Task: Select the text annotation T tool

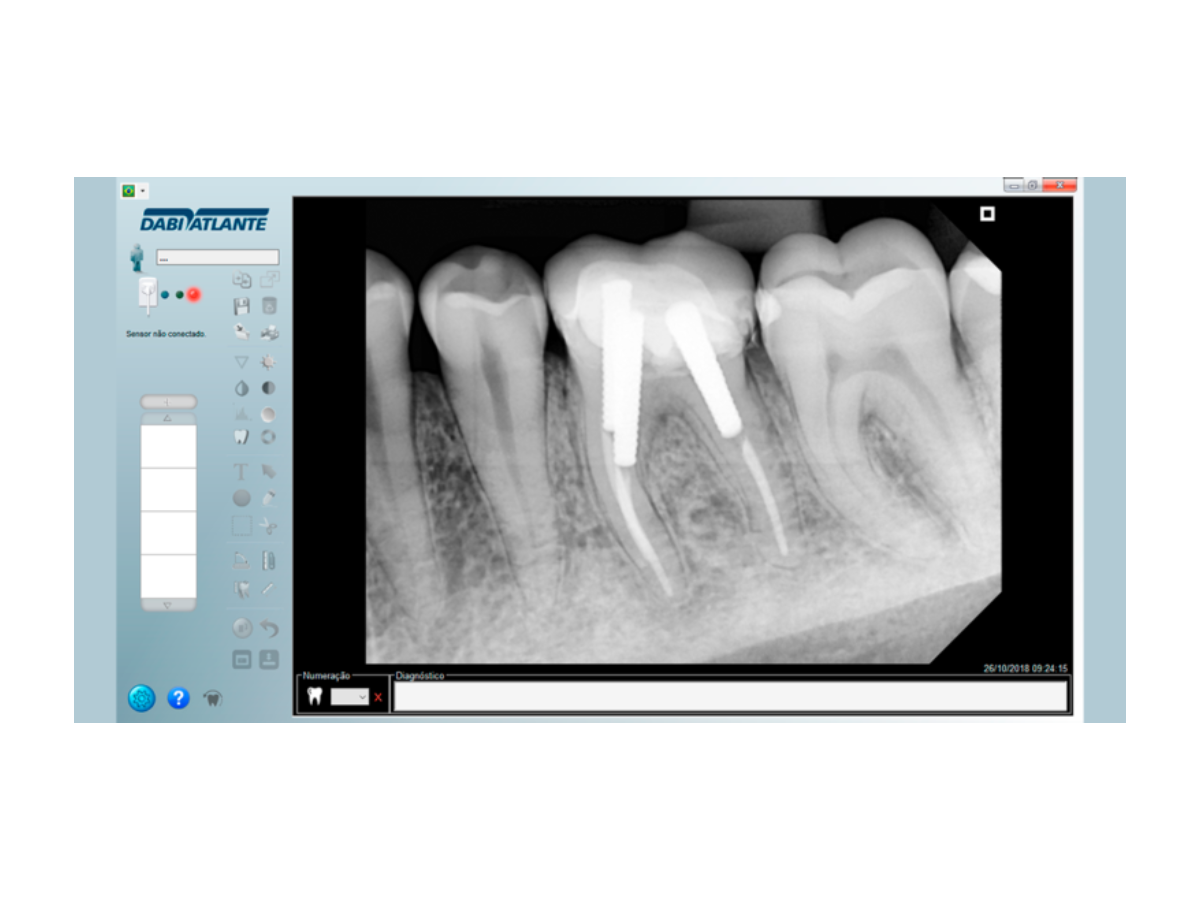Action: coord(241,472)
